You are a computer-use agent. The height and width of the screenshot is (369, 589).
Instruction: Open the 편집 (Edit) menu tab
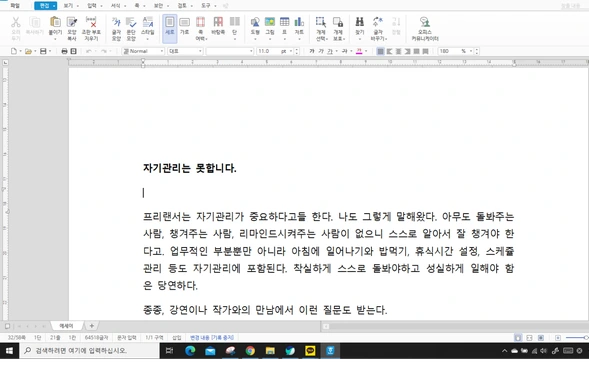[45, 6]
